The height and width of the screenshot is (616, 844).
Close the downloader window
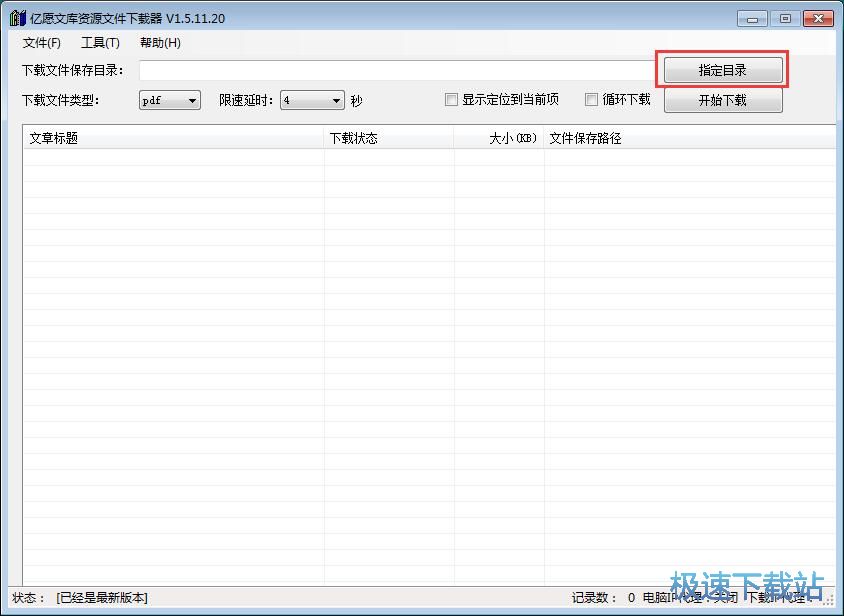(818, 19)
